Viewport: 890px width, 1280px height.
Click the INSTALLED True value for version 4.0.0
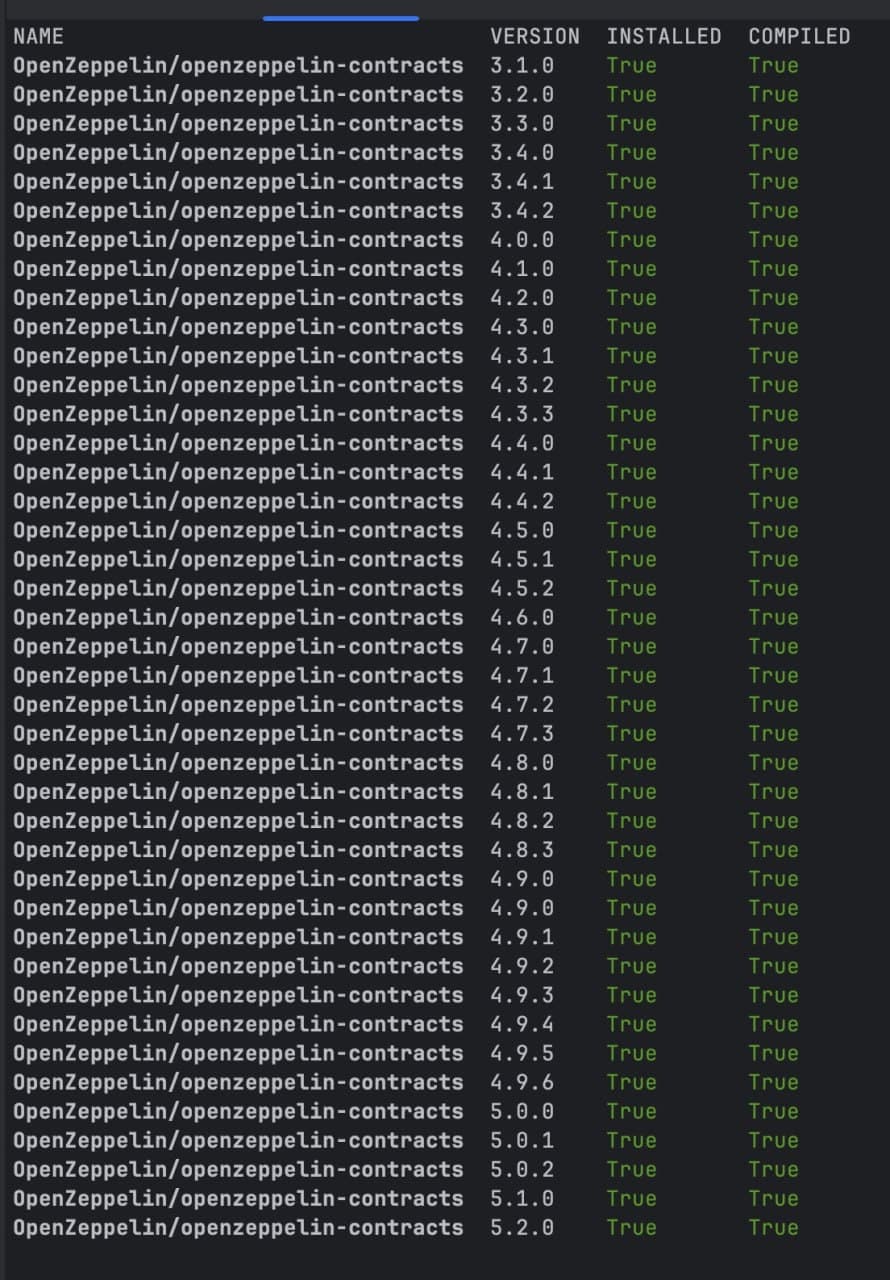[631, 239]
